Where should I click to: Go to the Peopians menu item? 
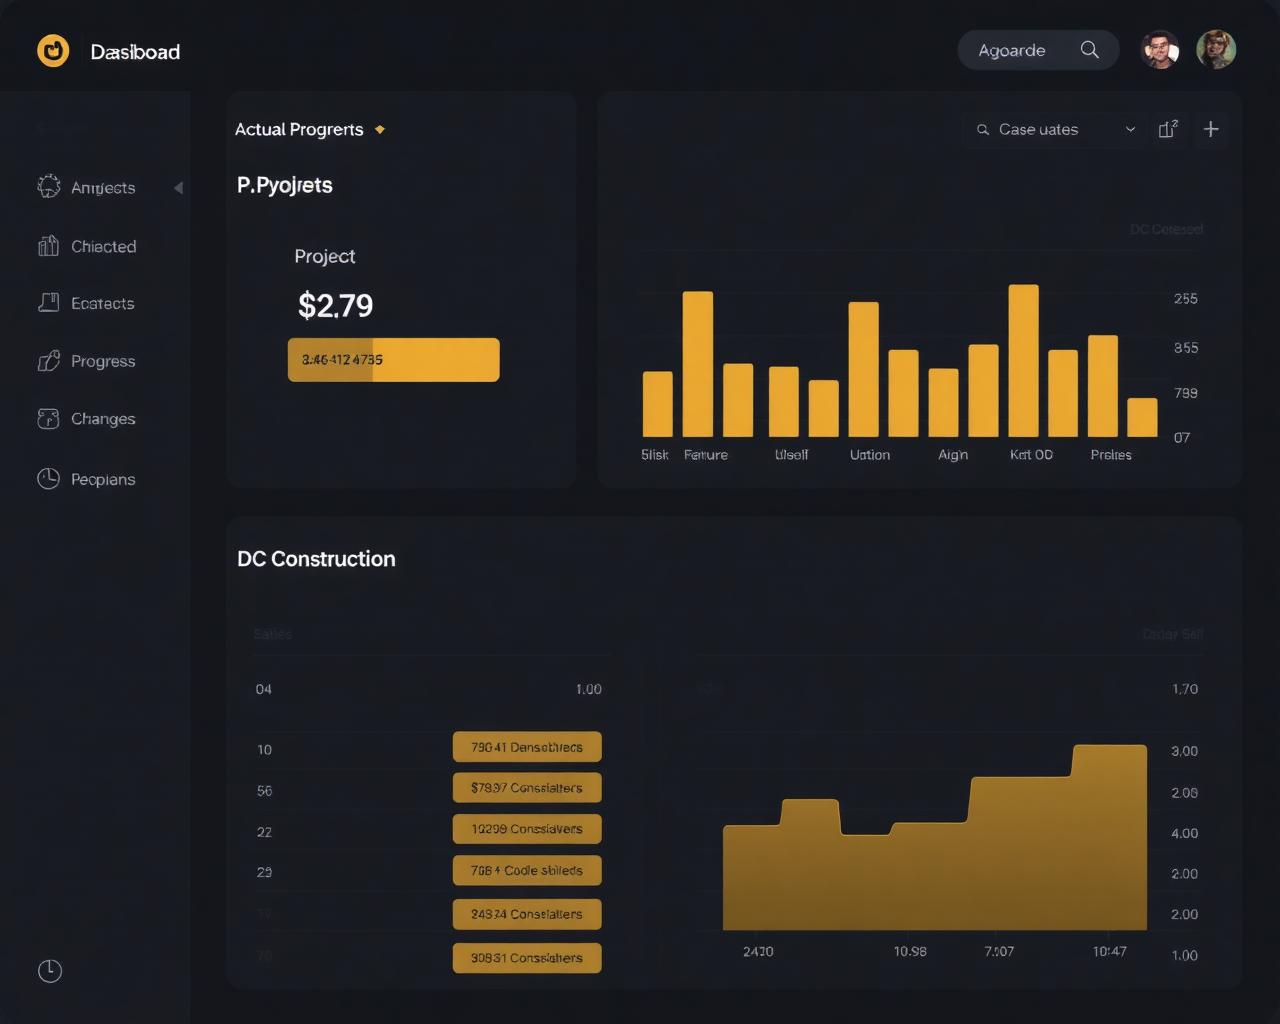click(103, 479)
